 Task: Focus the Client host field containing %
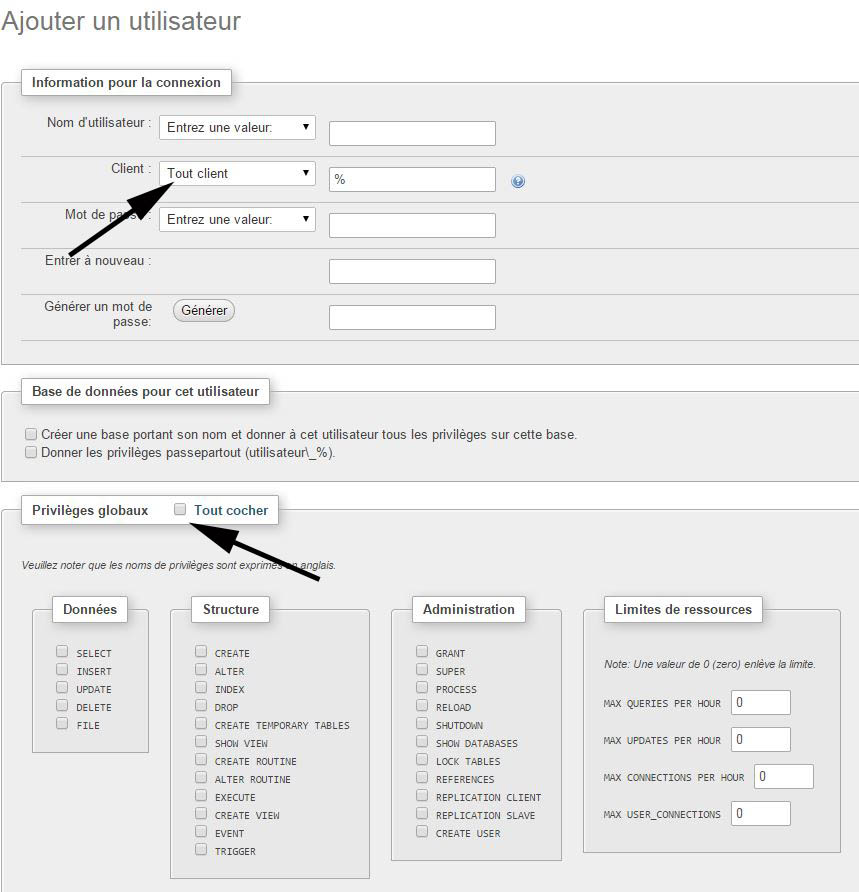[x=412, y=180]
